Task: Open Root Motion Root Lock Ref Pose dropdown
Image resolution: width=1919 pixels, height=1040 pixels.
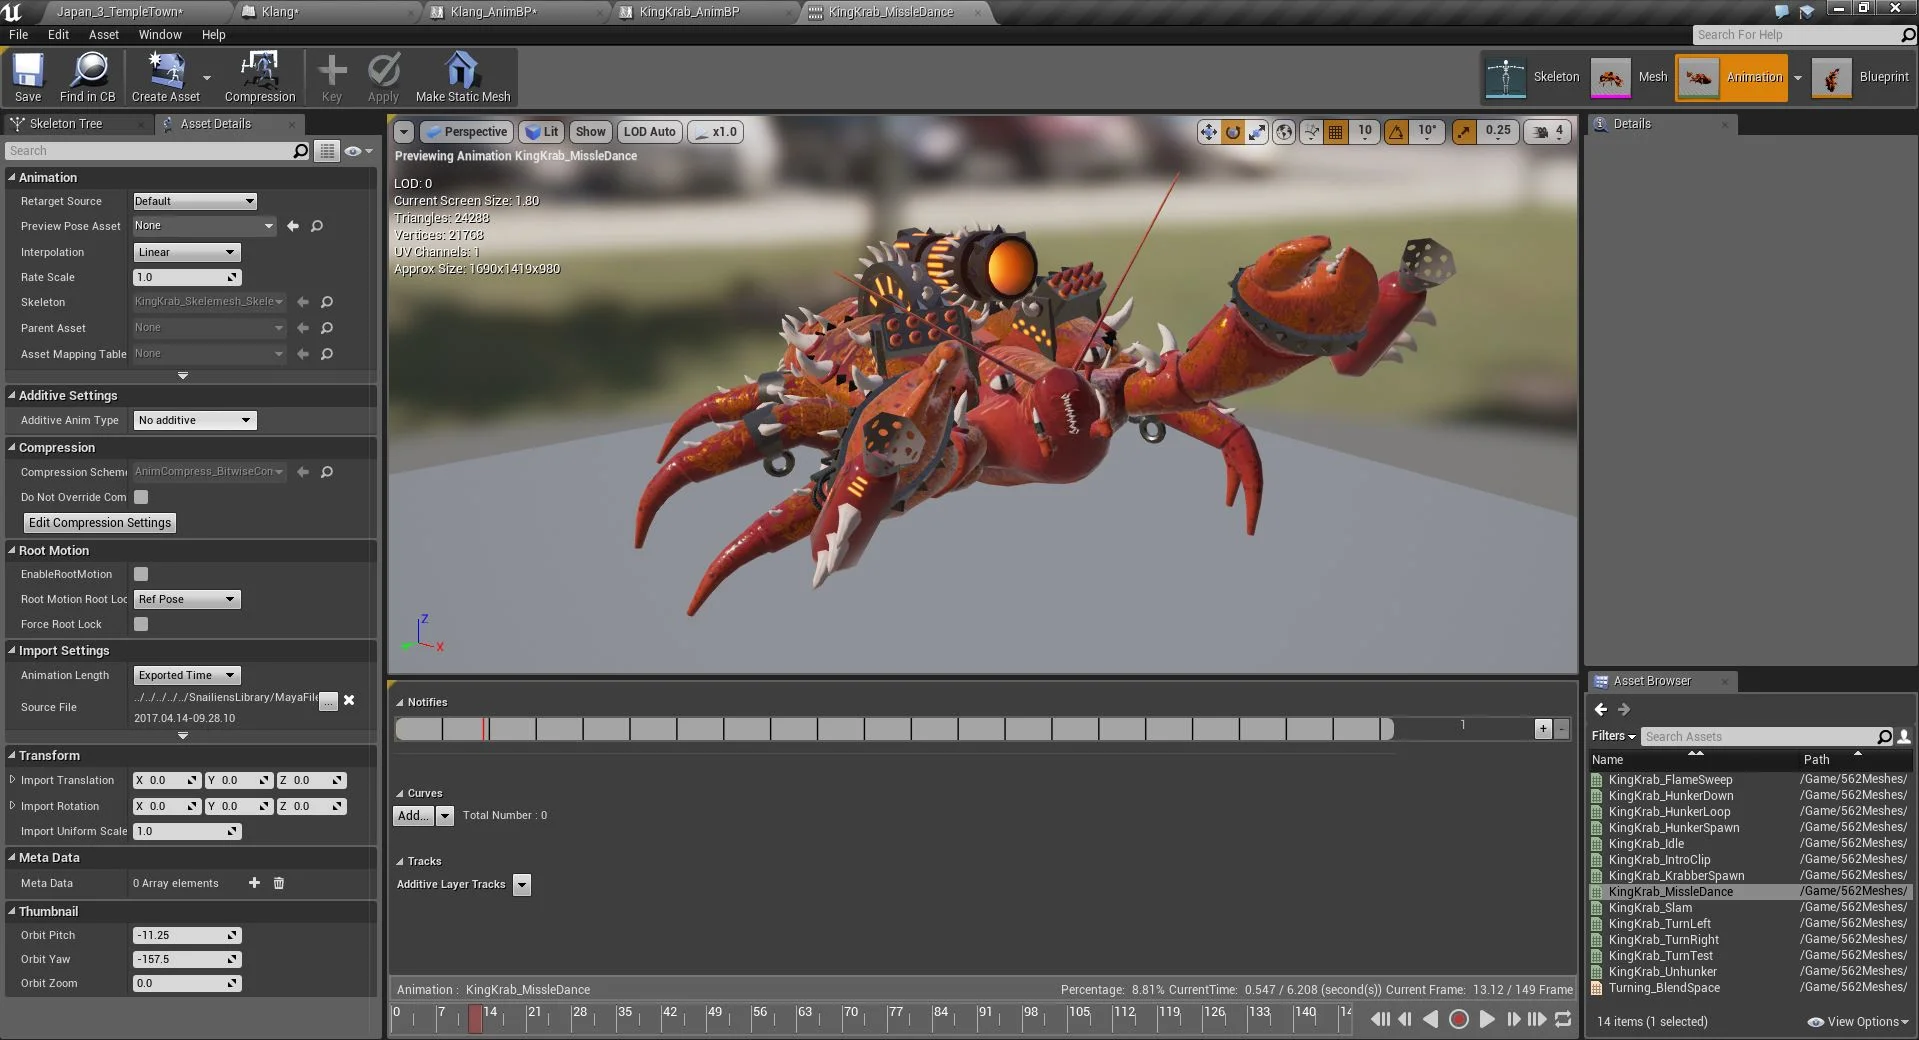Action: tap(187, 599)
